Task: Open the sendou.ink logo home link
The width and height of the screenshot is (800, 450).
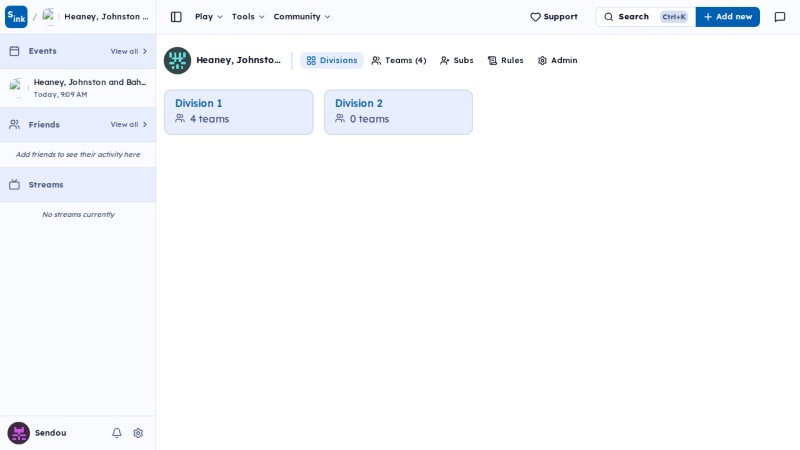Action: coord(16,17)
